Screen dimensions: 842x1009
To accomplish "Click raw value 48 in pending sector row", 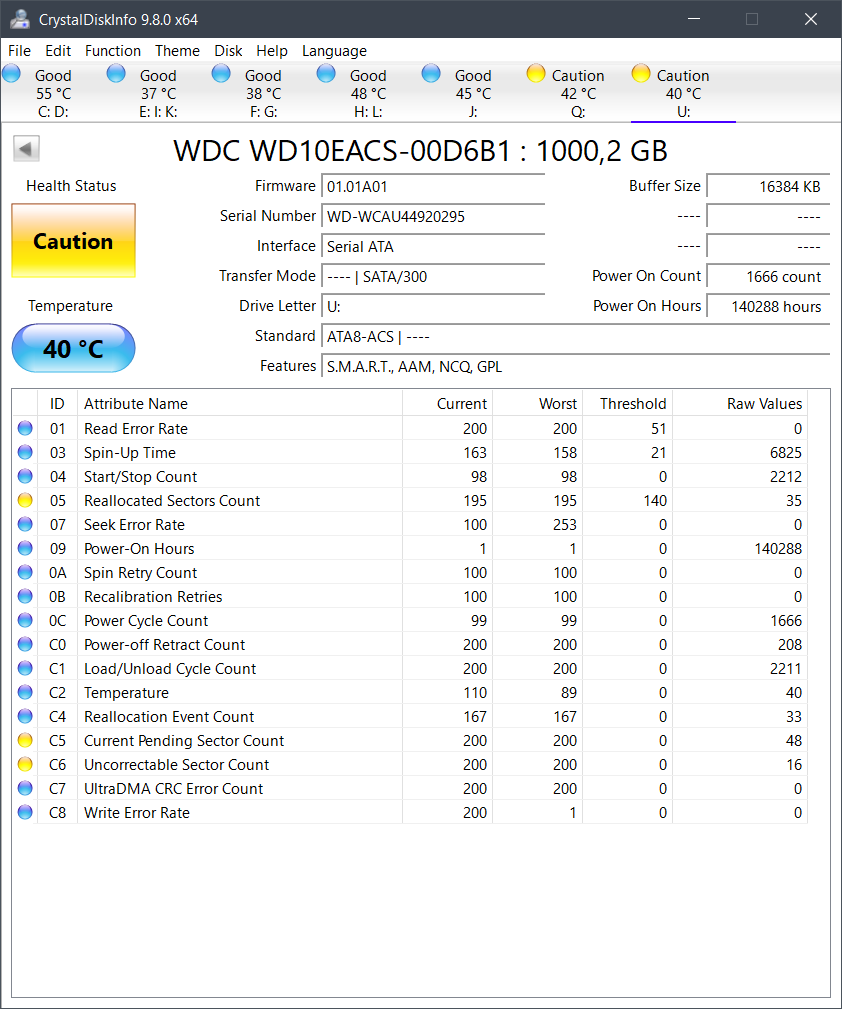I will pos(794,741).
